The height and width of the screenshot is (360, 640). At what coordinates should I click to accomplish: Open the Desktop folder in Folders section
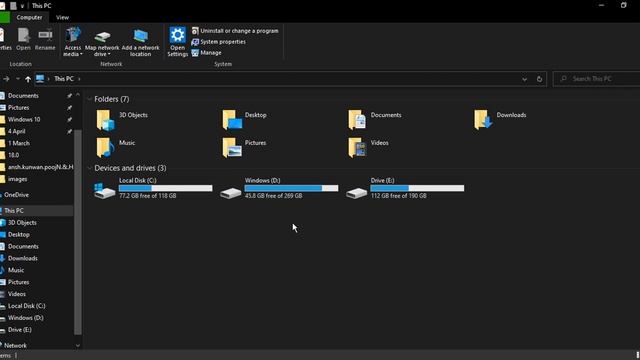click(232, 120)
